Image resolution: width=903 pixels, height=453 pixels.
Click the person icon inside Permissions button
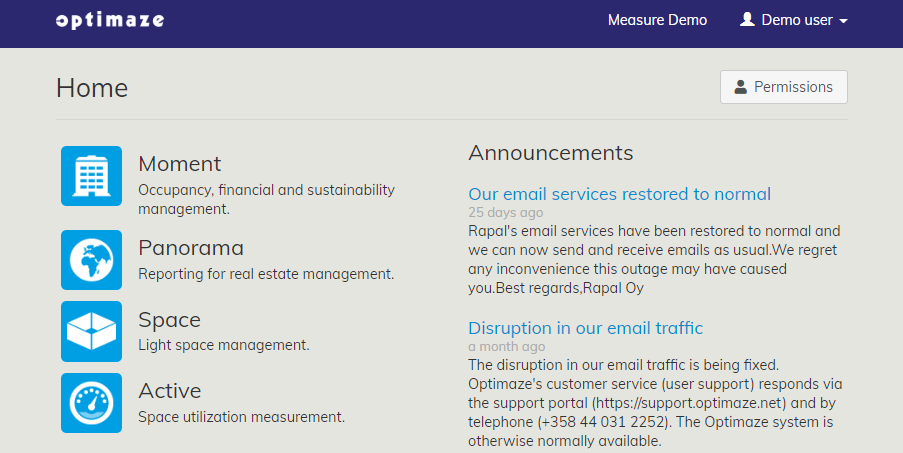coord(741,87)
